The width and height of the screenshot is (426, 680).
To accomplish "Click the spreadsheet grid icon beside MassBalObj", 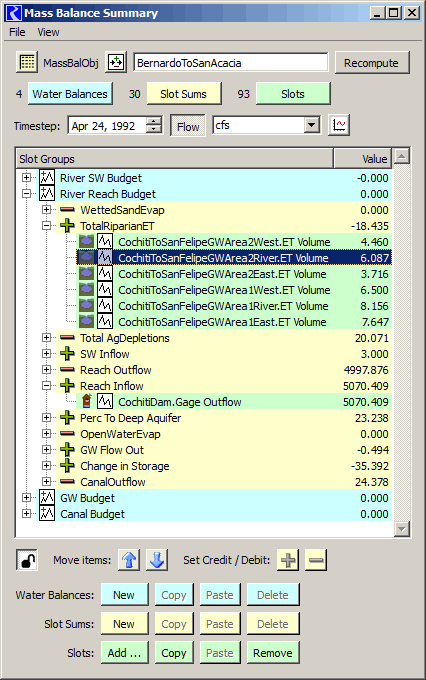I will 27,62.
